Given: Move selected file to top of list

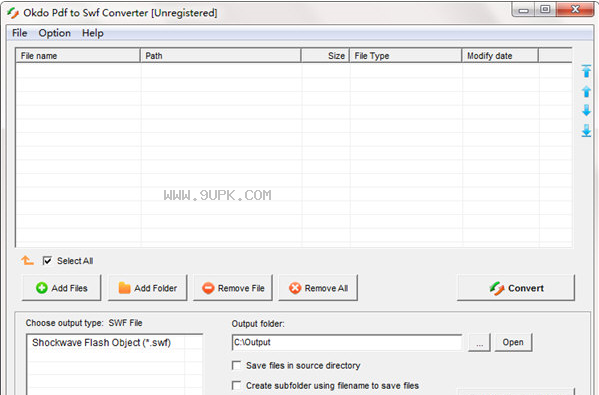Looking at the screenshot, I should 586,71.
